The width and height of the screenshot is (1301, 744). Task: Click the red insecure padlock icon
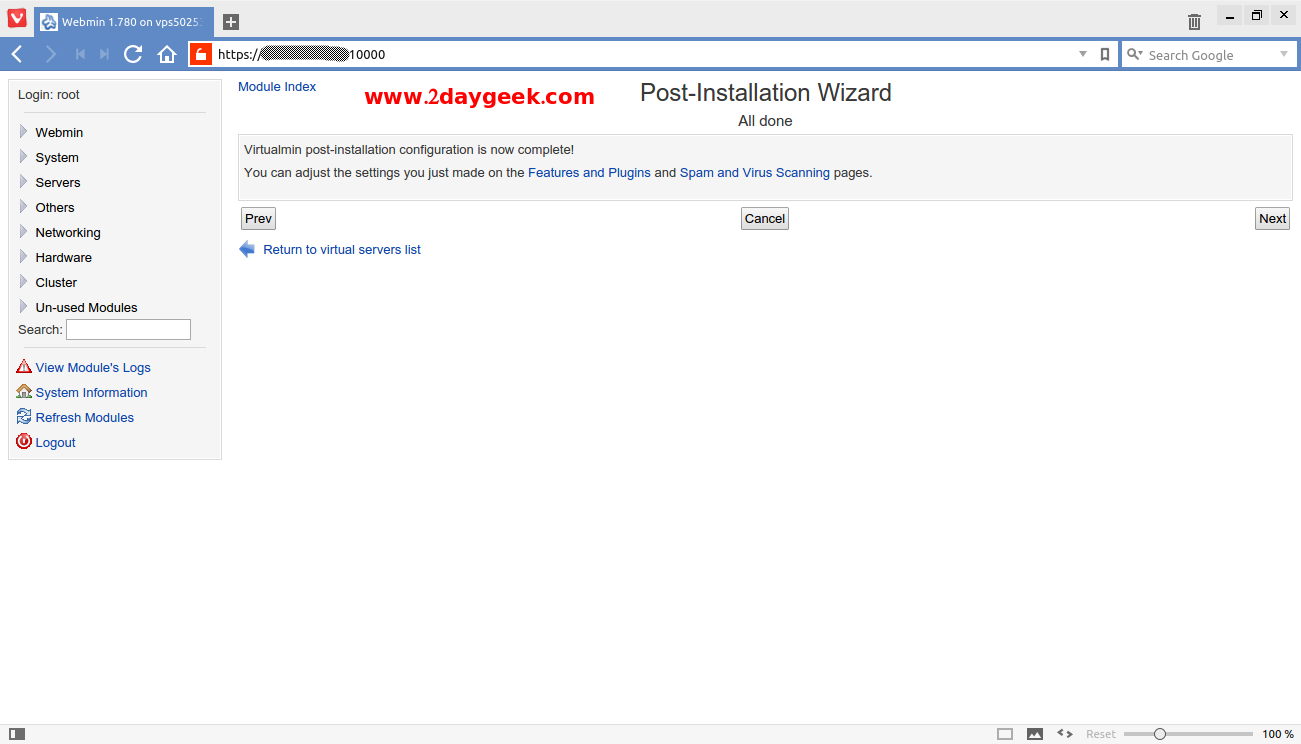coord(200,54)
